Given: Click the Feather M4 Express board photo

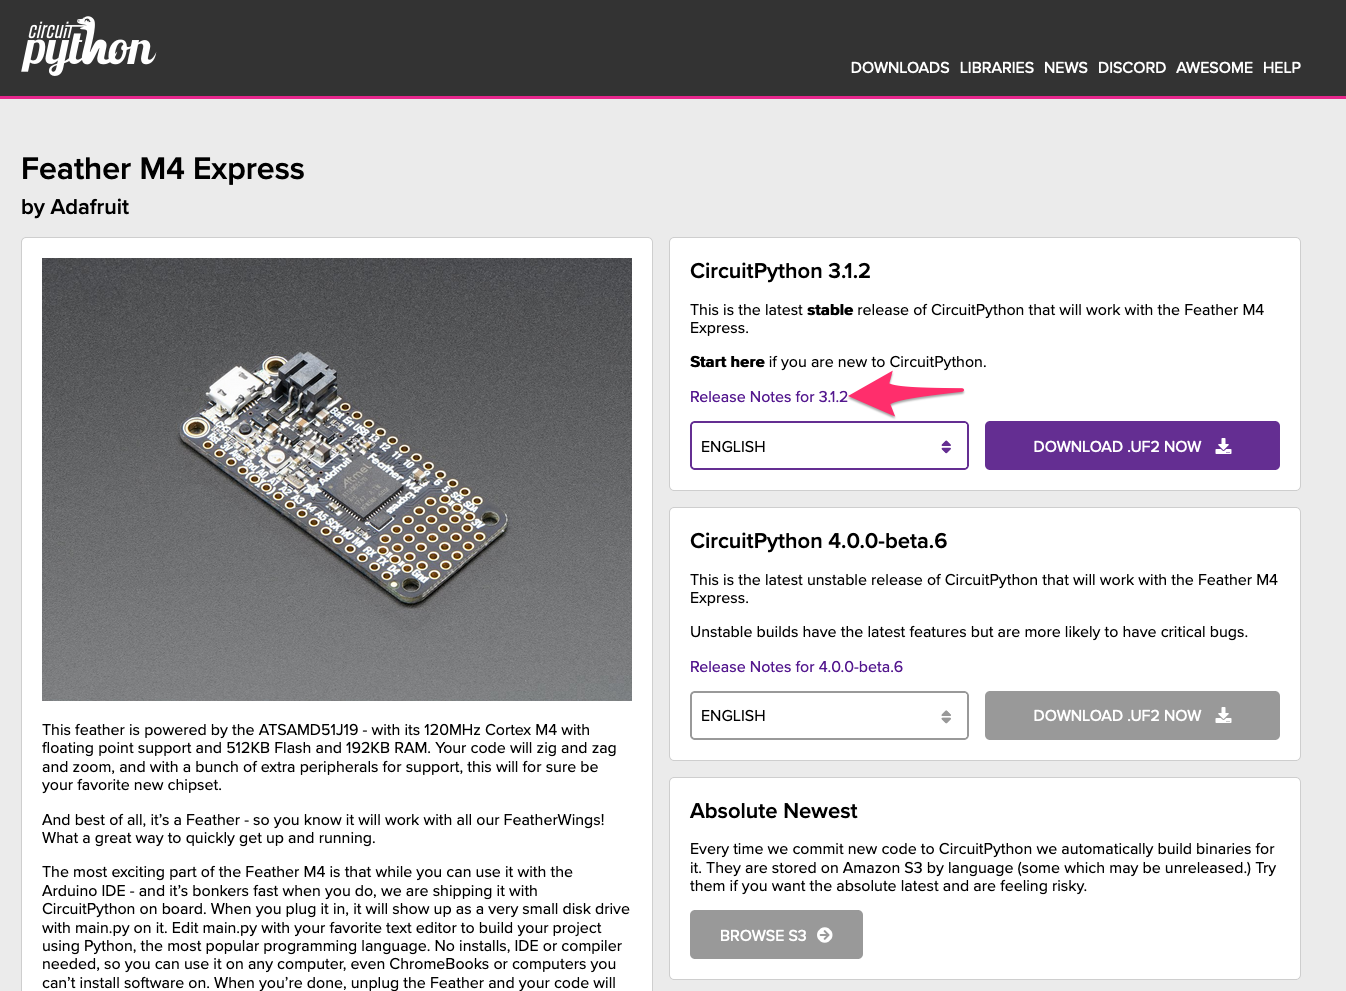Looking at the screenshot, I should coord(337,479).
